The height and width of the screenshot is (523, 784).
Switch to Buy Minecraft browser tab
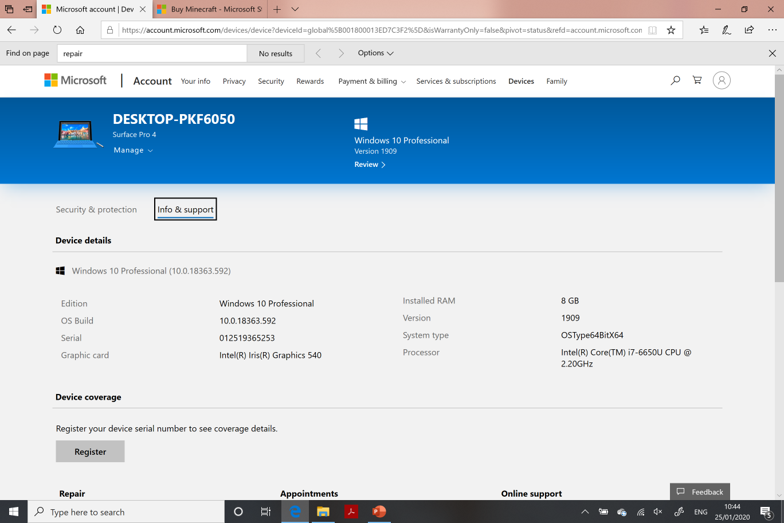[210, 9]
